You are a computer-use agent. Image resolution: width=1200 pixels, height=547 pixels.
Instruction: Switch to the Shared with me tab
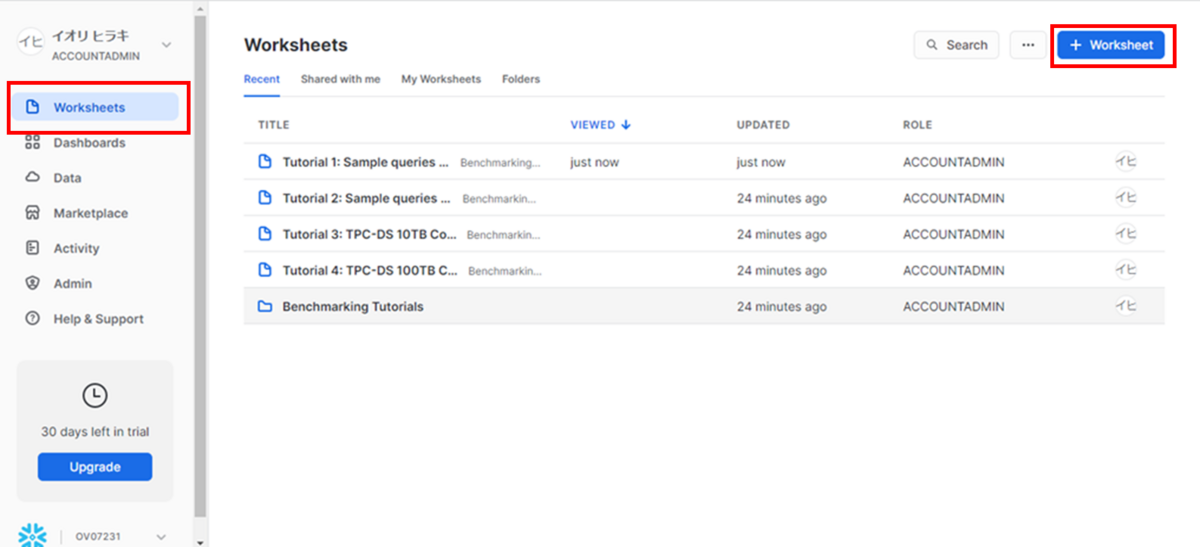pyautogui.click(x=340, y=79)
